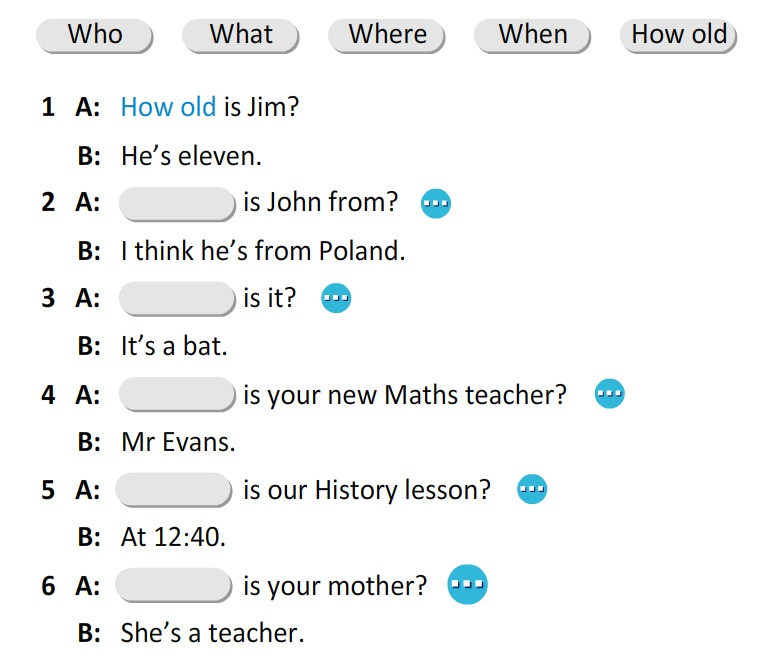Pick the "What" word chip

pyautogui.click(x=241, y=35)
